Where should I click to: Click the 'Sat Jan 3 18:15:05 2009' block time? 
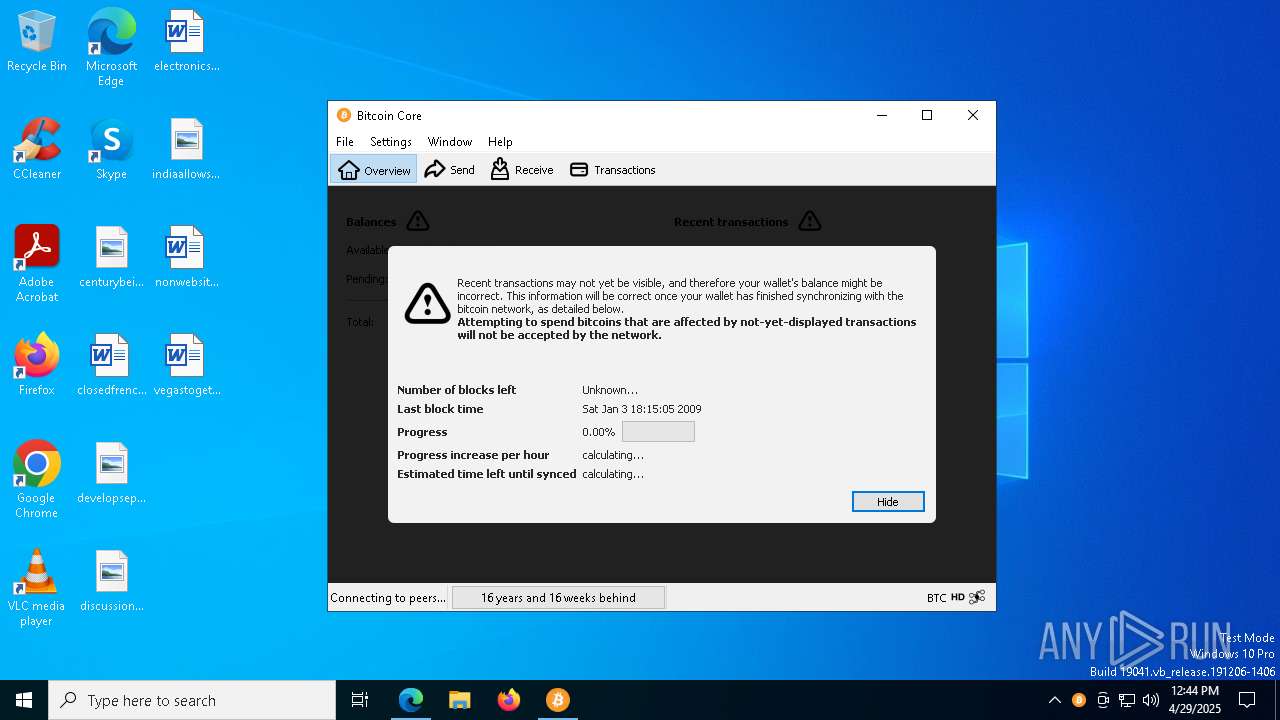pos(642,409)
